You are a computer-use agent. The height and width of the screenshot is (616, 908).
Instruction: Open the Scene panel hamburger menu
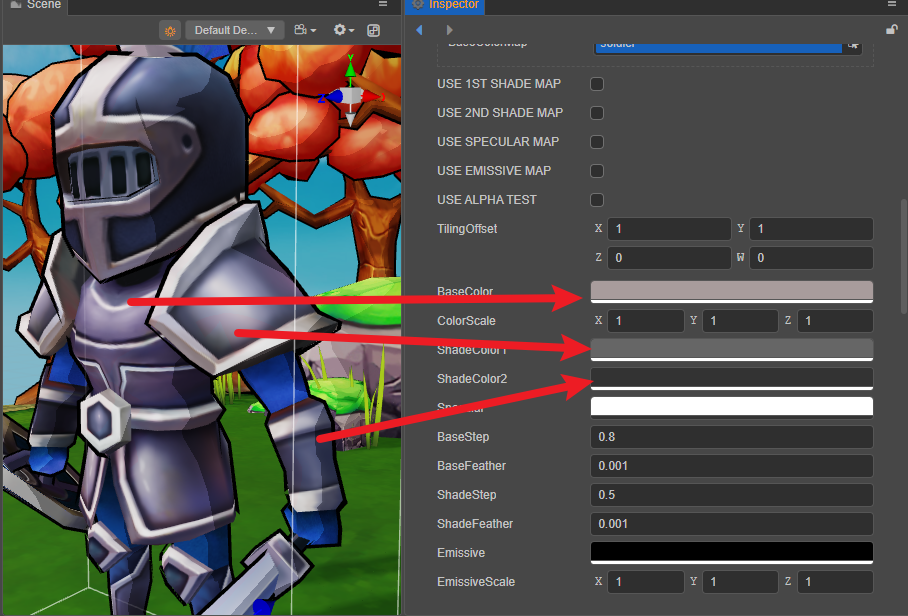tap(384, 5)
